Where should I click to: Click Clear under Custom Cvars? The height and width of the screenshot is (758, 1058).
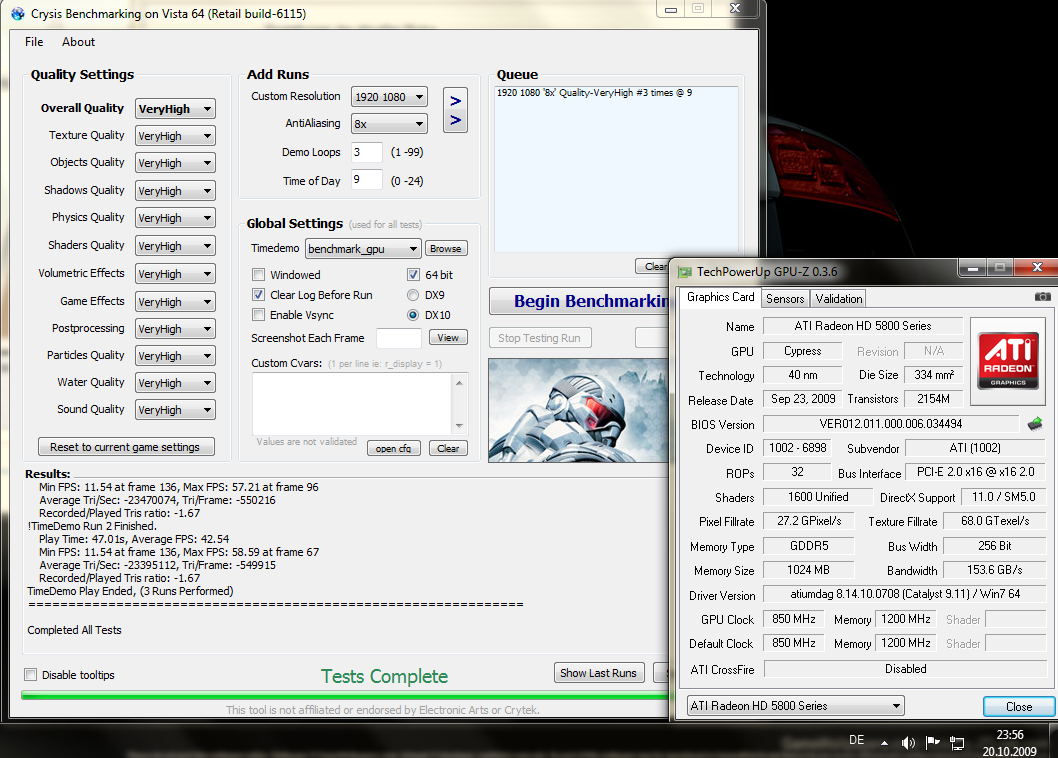coord(448,448)
